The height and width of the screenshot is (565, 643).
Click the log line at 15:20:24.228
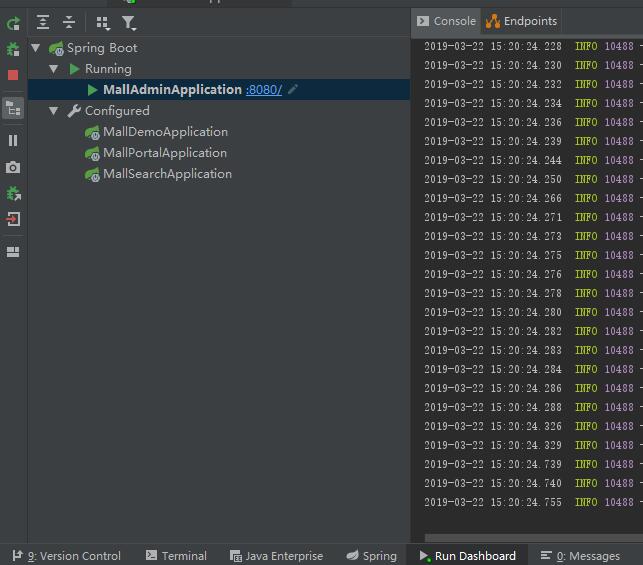[533, 46]
